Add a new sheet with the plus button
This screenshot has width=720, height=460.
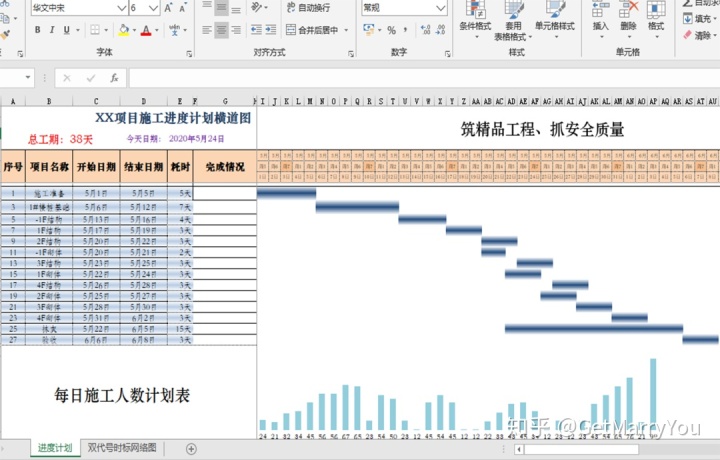pyautogui.click(x=191, y=449)
